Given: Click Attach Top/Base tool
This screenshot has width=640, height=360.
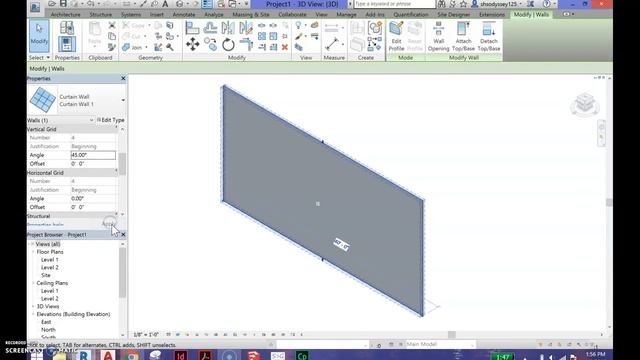Looking at the screenshot, I should click(463, 36).
